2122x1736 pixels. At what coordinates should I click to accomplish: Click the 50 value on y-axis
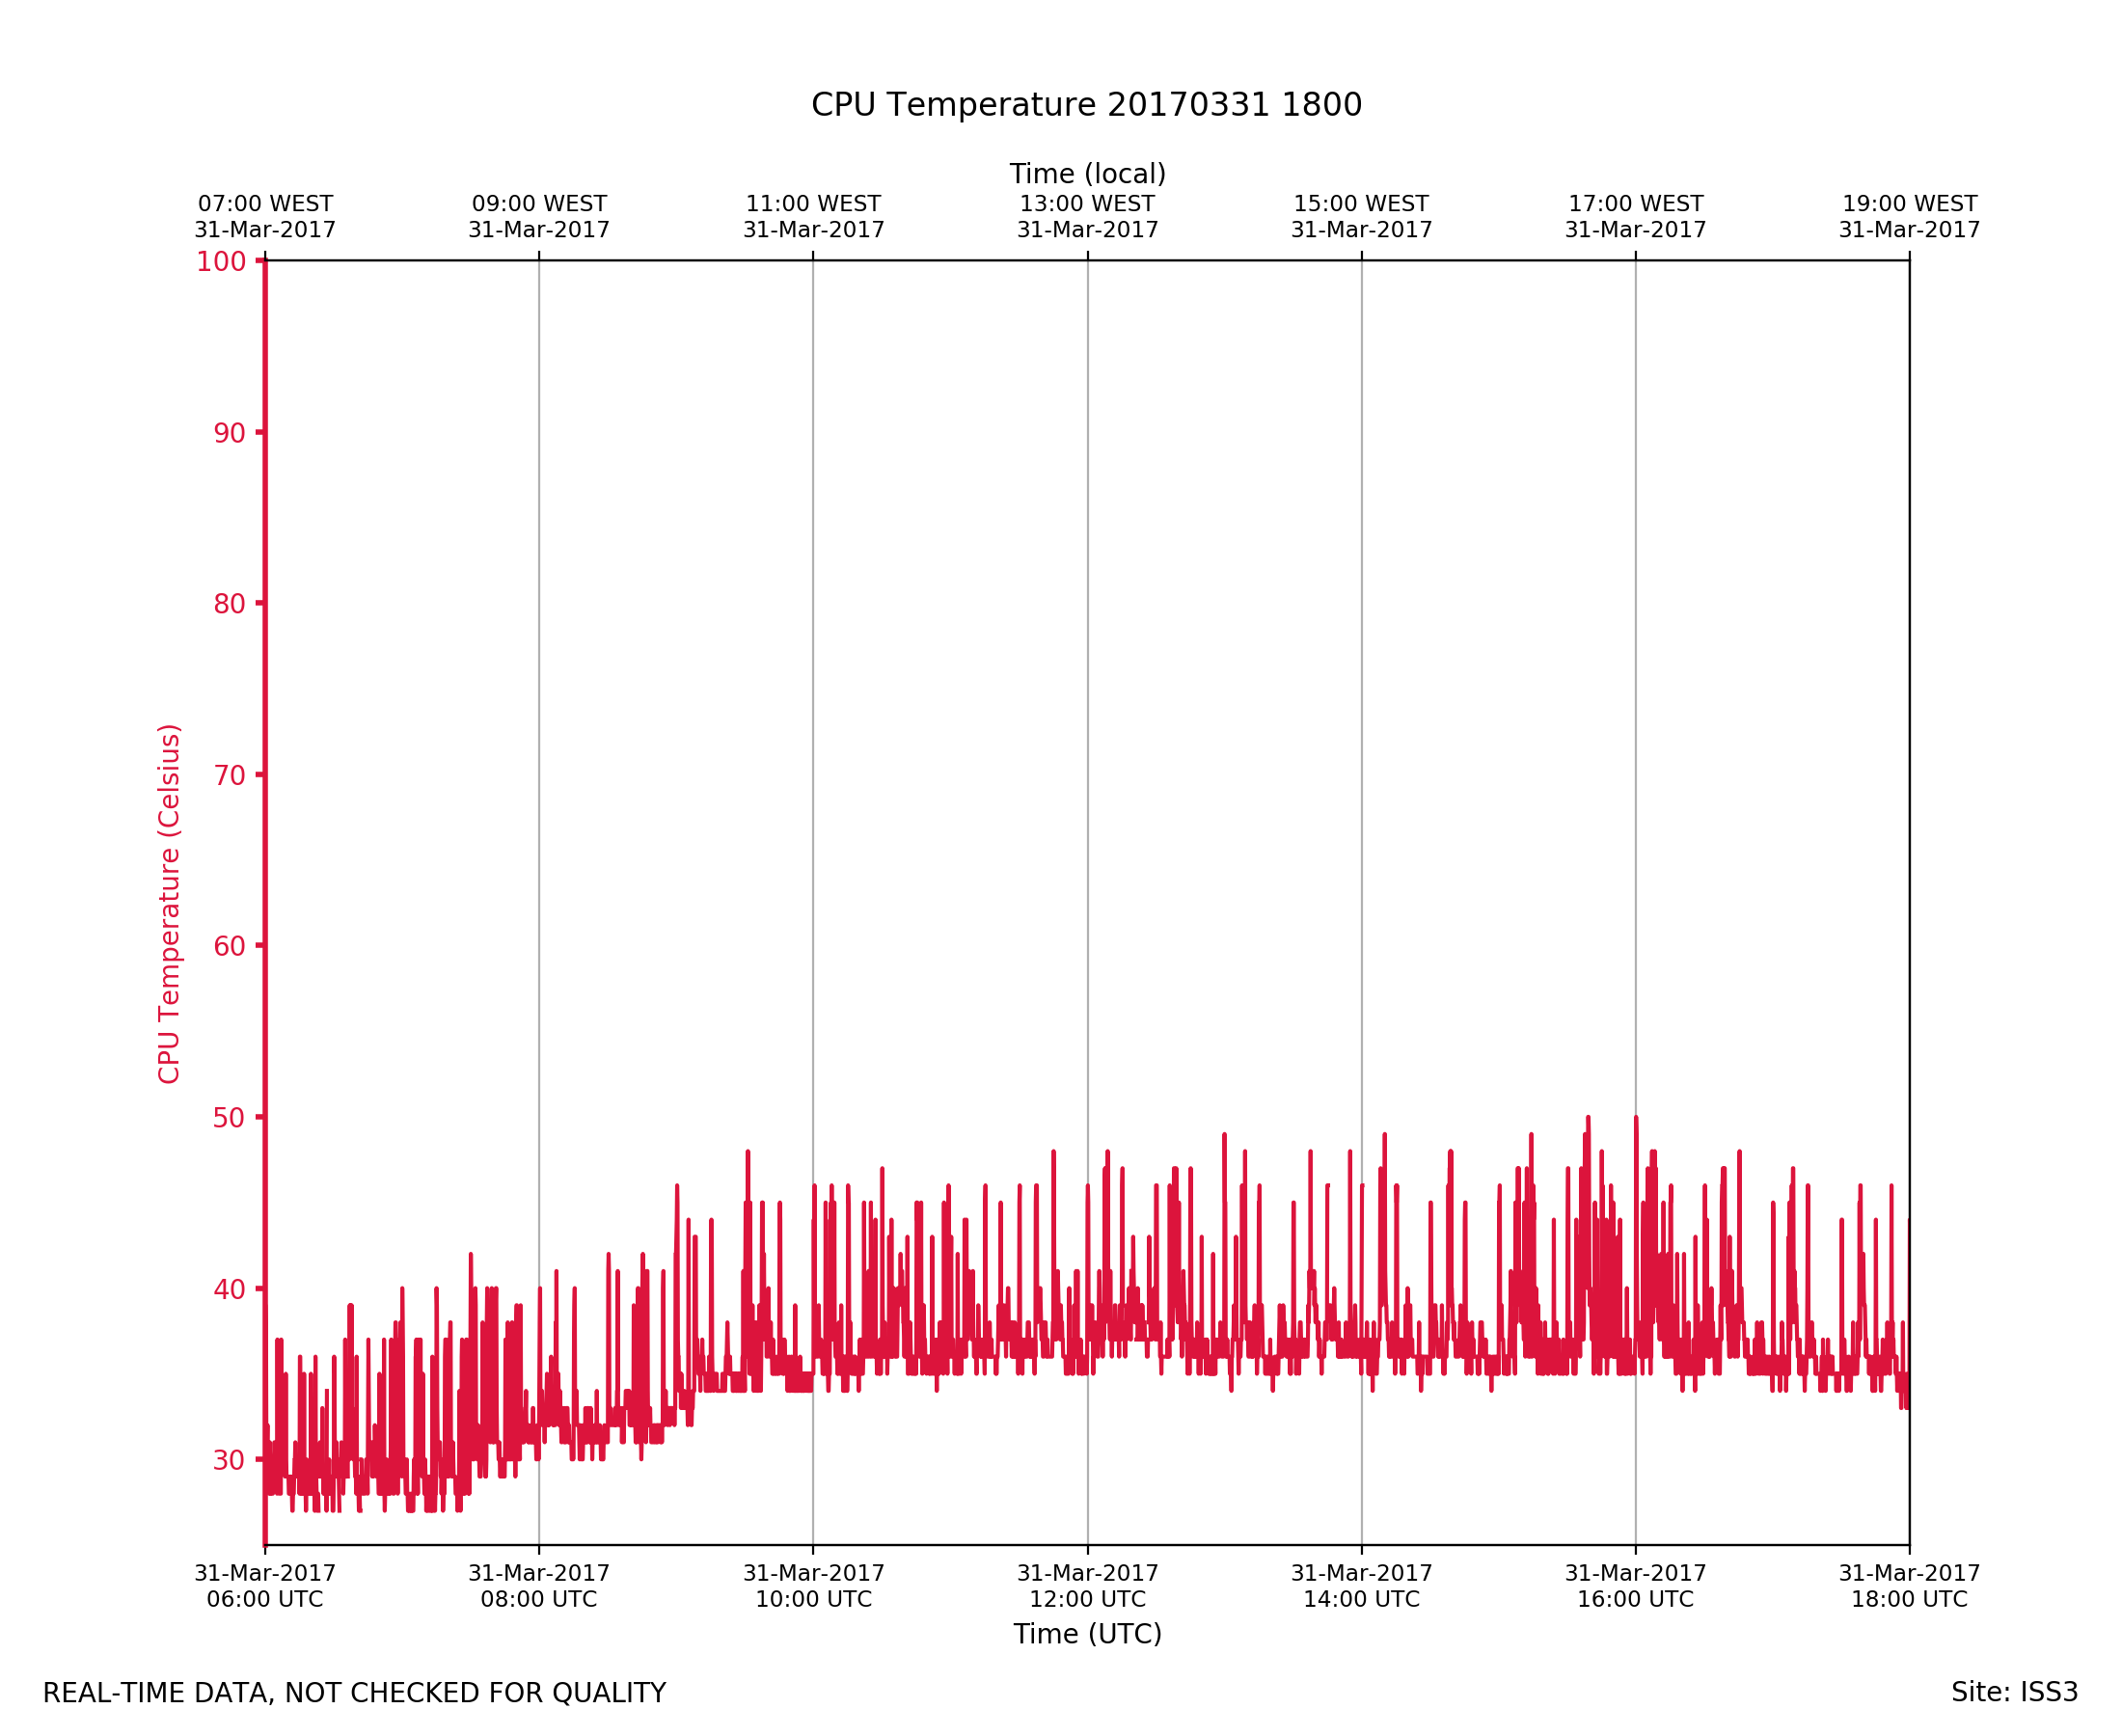[x=229, y=1118]
